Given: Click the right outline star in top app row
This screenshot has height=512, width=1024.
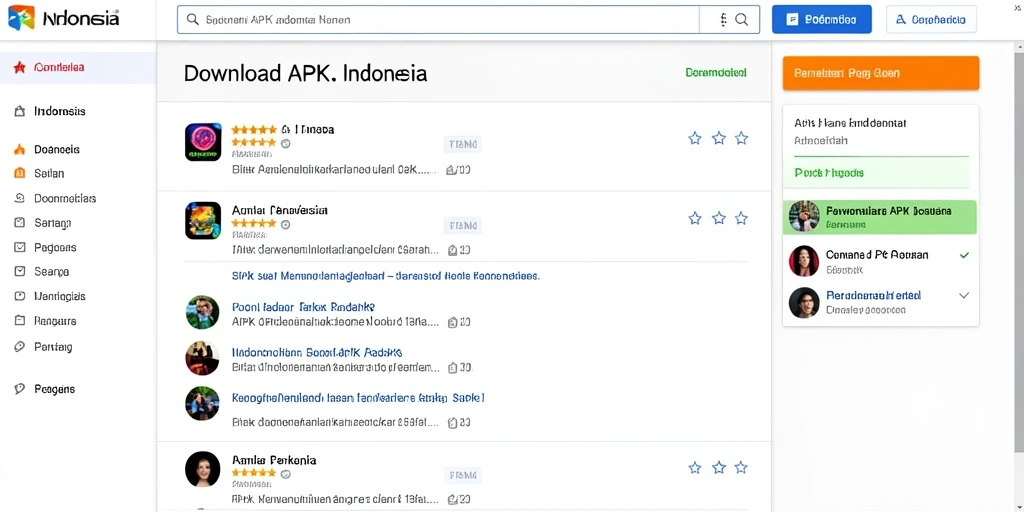Looking at the screenshot, I should (741, 138).
